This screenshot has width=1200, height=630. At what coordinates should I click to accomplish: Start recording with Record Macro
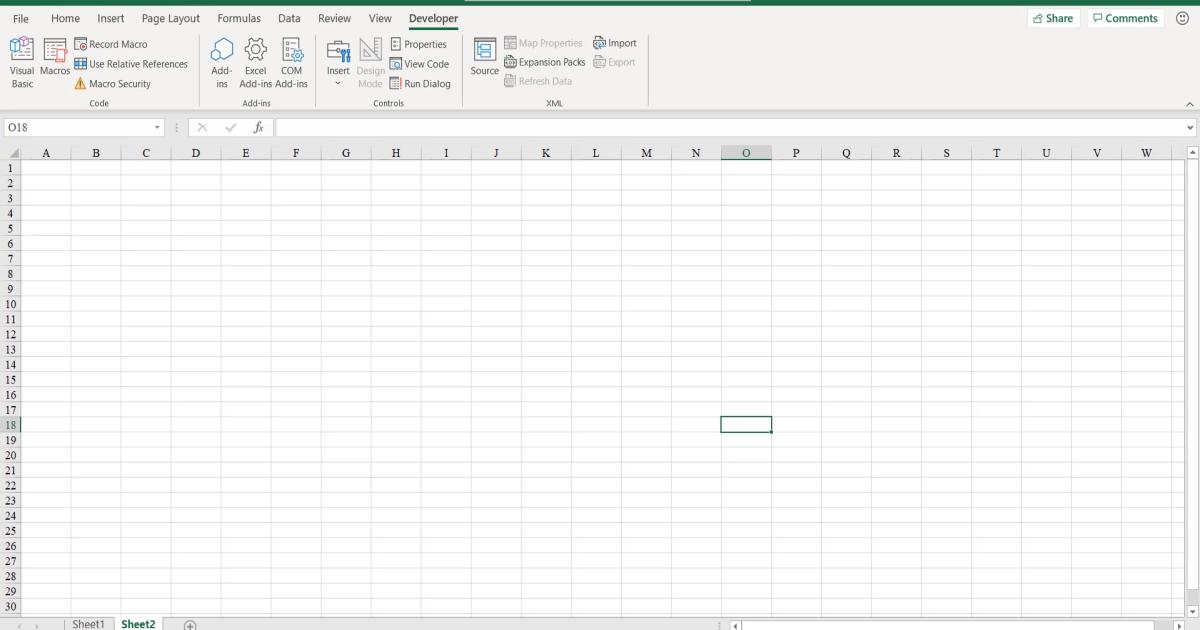[x=111, y=44]
